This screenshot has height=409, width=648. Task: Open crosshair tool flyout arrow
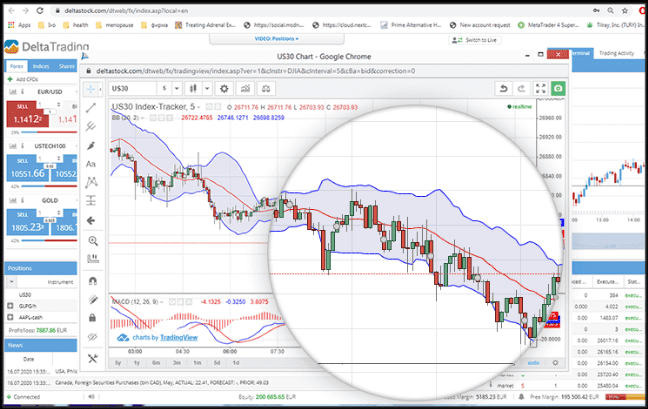pyautogui.click(x=100, y=89)
